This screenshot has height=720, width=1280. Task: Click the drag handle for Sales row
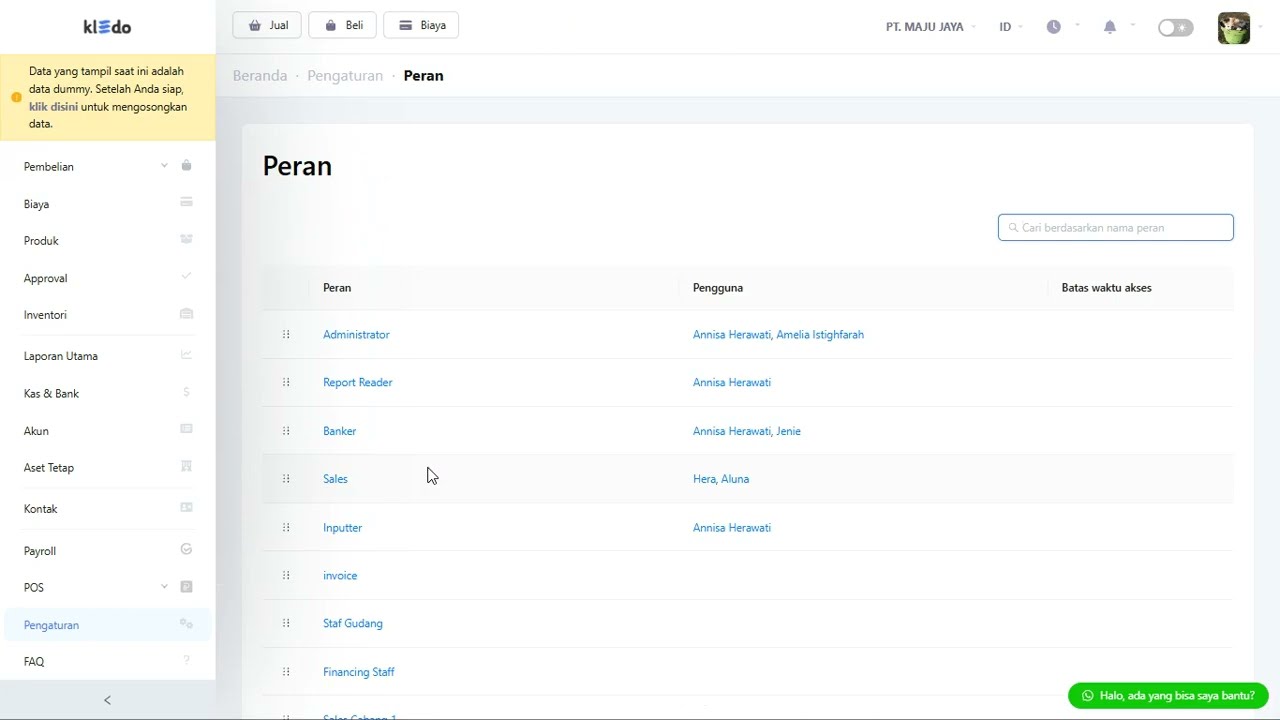[286, 479]
